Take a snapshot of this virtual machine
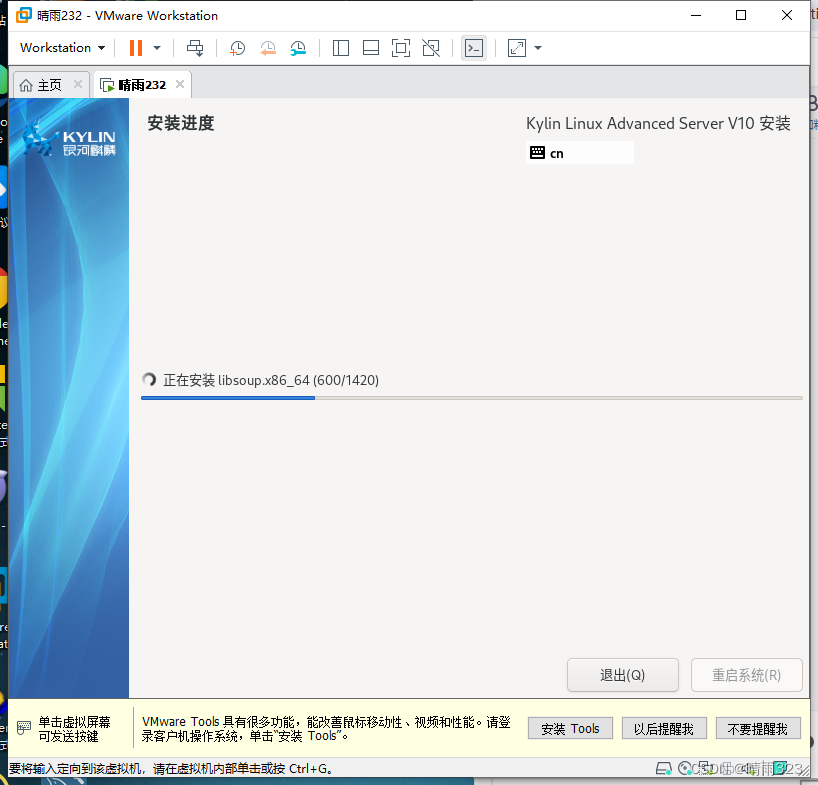818x785 pixels. [237, 48]
